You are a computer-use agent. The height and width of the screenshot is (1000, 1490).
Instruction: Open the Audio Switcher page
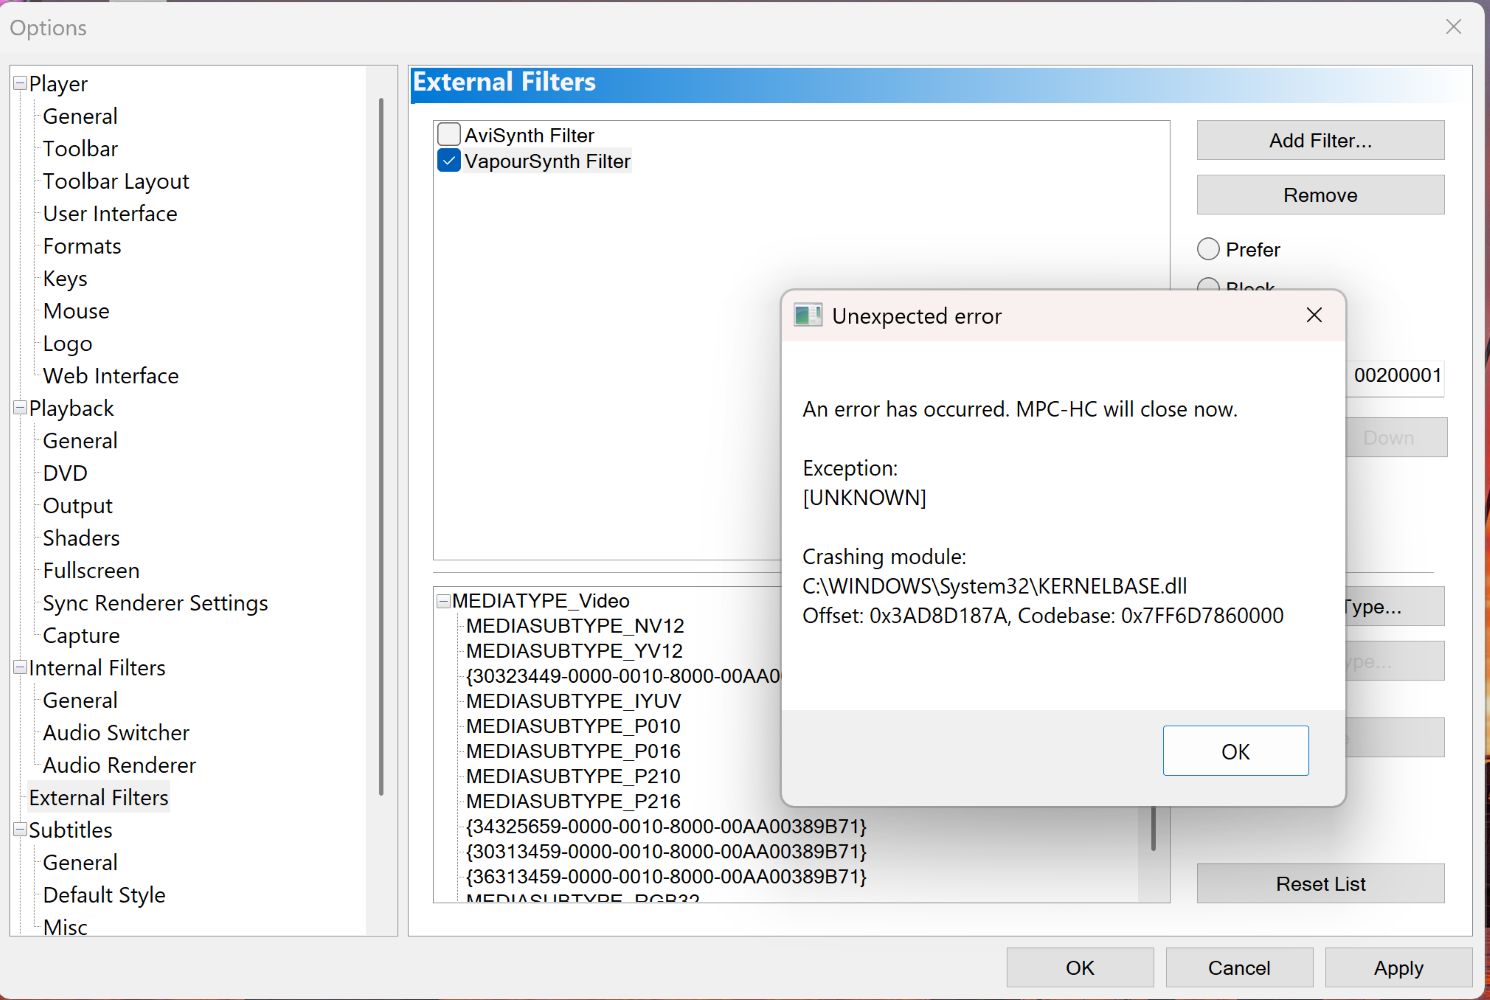tap(116, 733)
